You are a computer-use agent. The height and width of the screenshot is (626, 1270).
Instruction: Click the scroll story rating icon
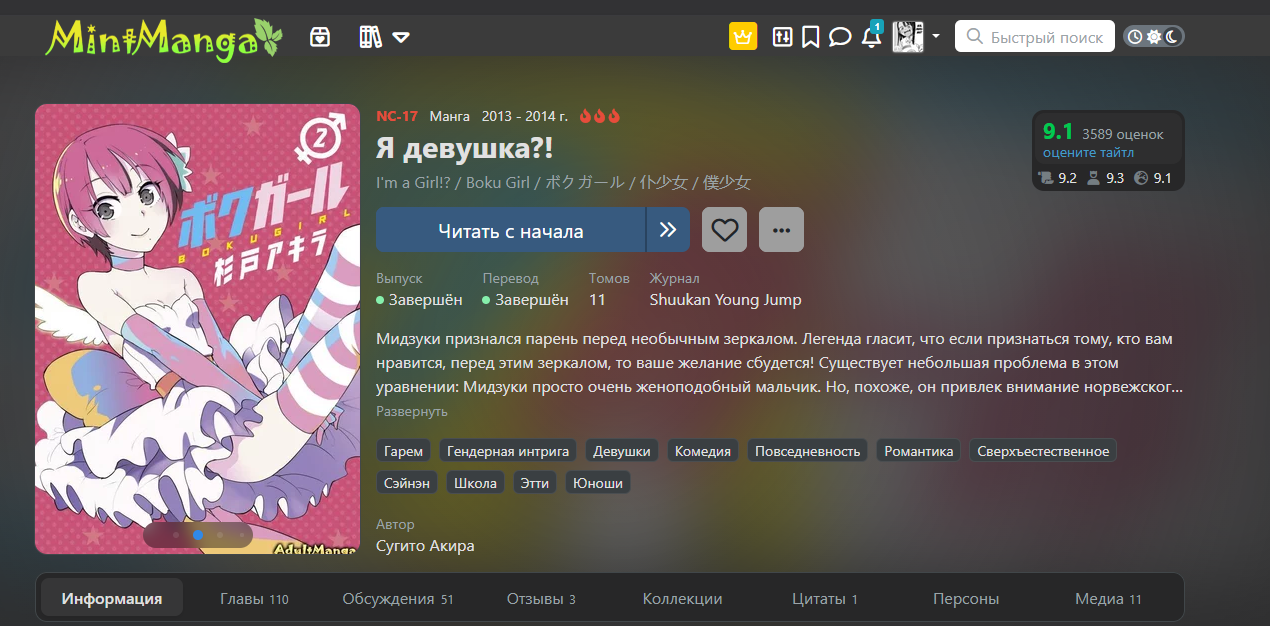click(x=1048, y=178)
